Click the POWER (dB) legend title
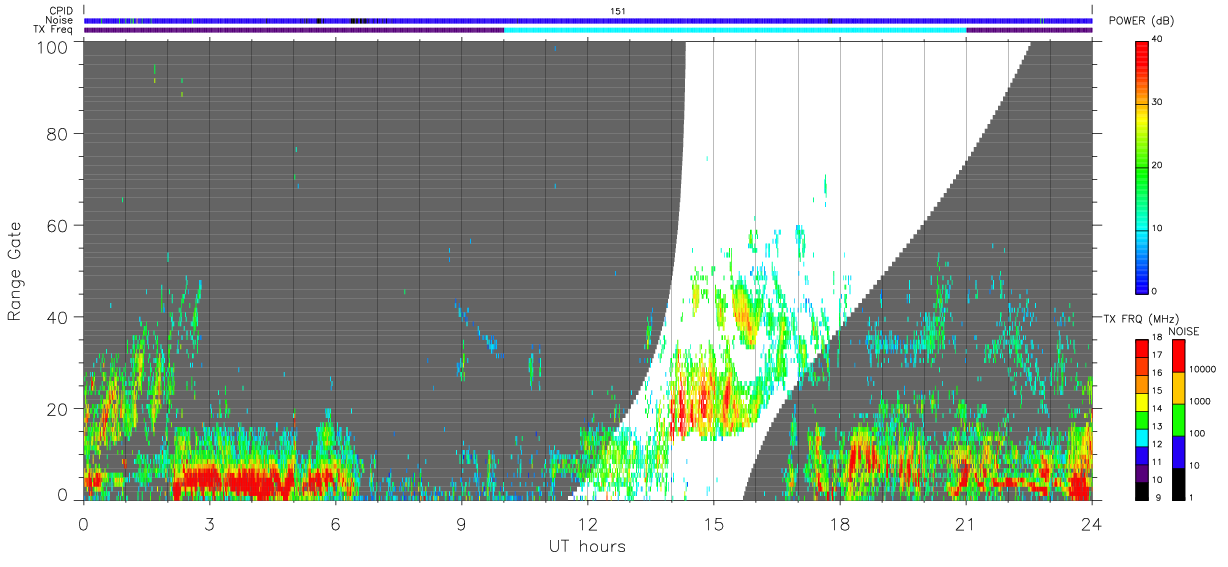This screenshot has width=1228, height=567. [1140, 21]
